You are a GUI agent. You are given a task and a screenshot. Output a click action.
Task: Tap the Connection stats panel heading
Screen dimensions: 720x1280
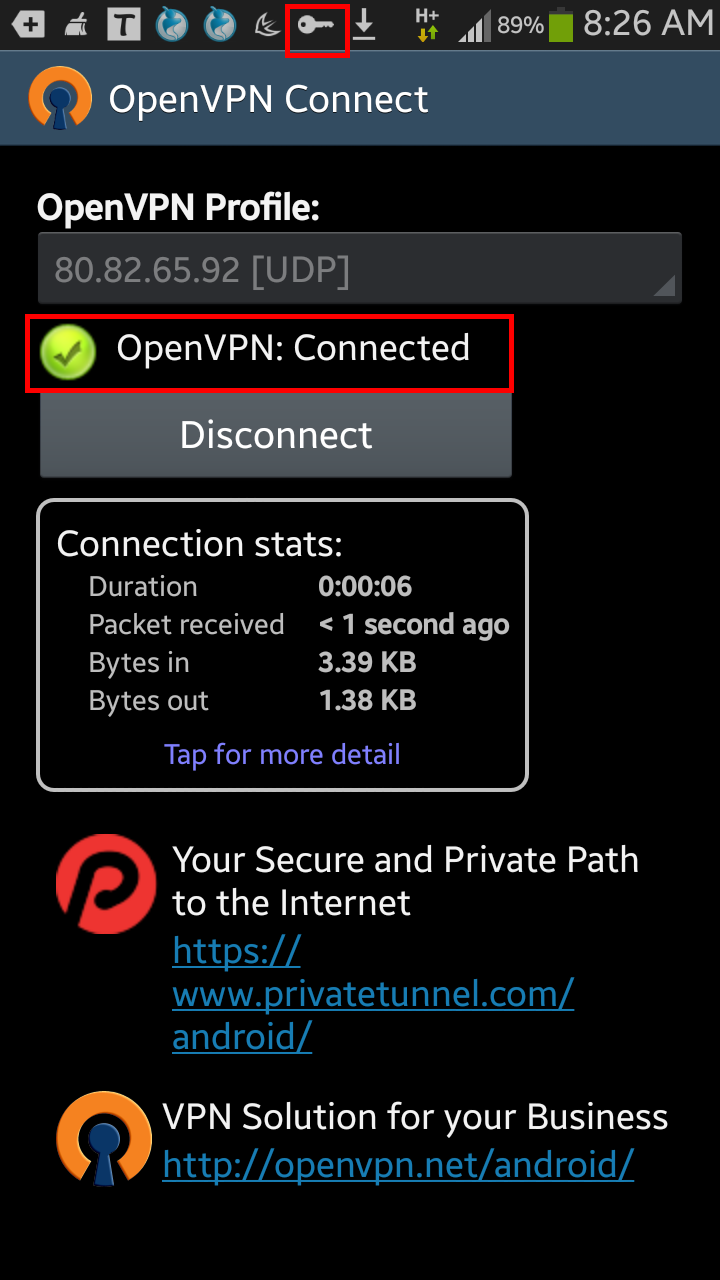coord(200,544)
